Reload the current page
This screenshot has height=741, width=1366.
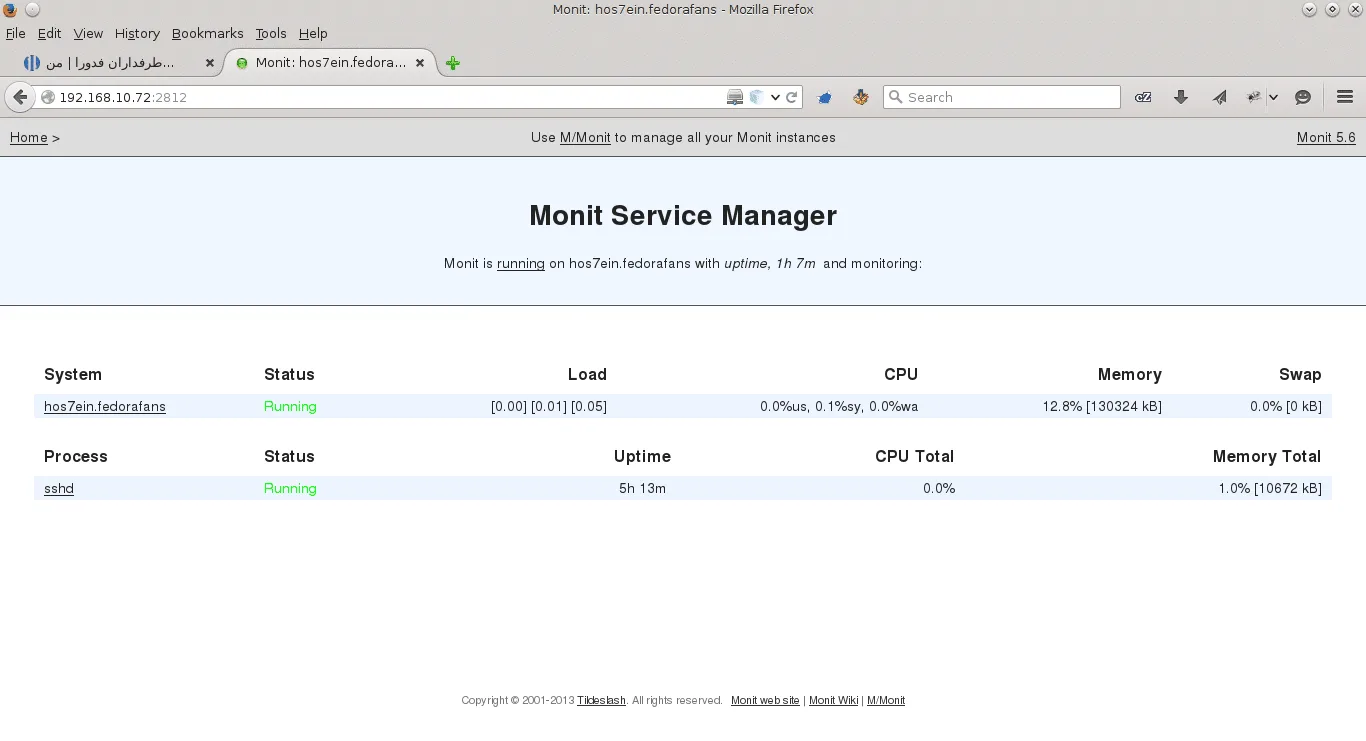coord(790,97)
